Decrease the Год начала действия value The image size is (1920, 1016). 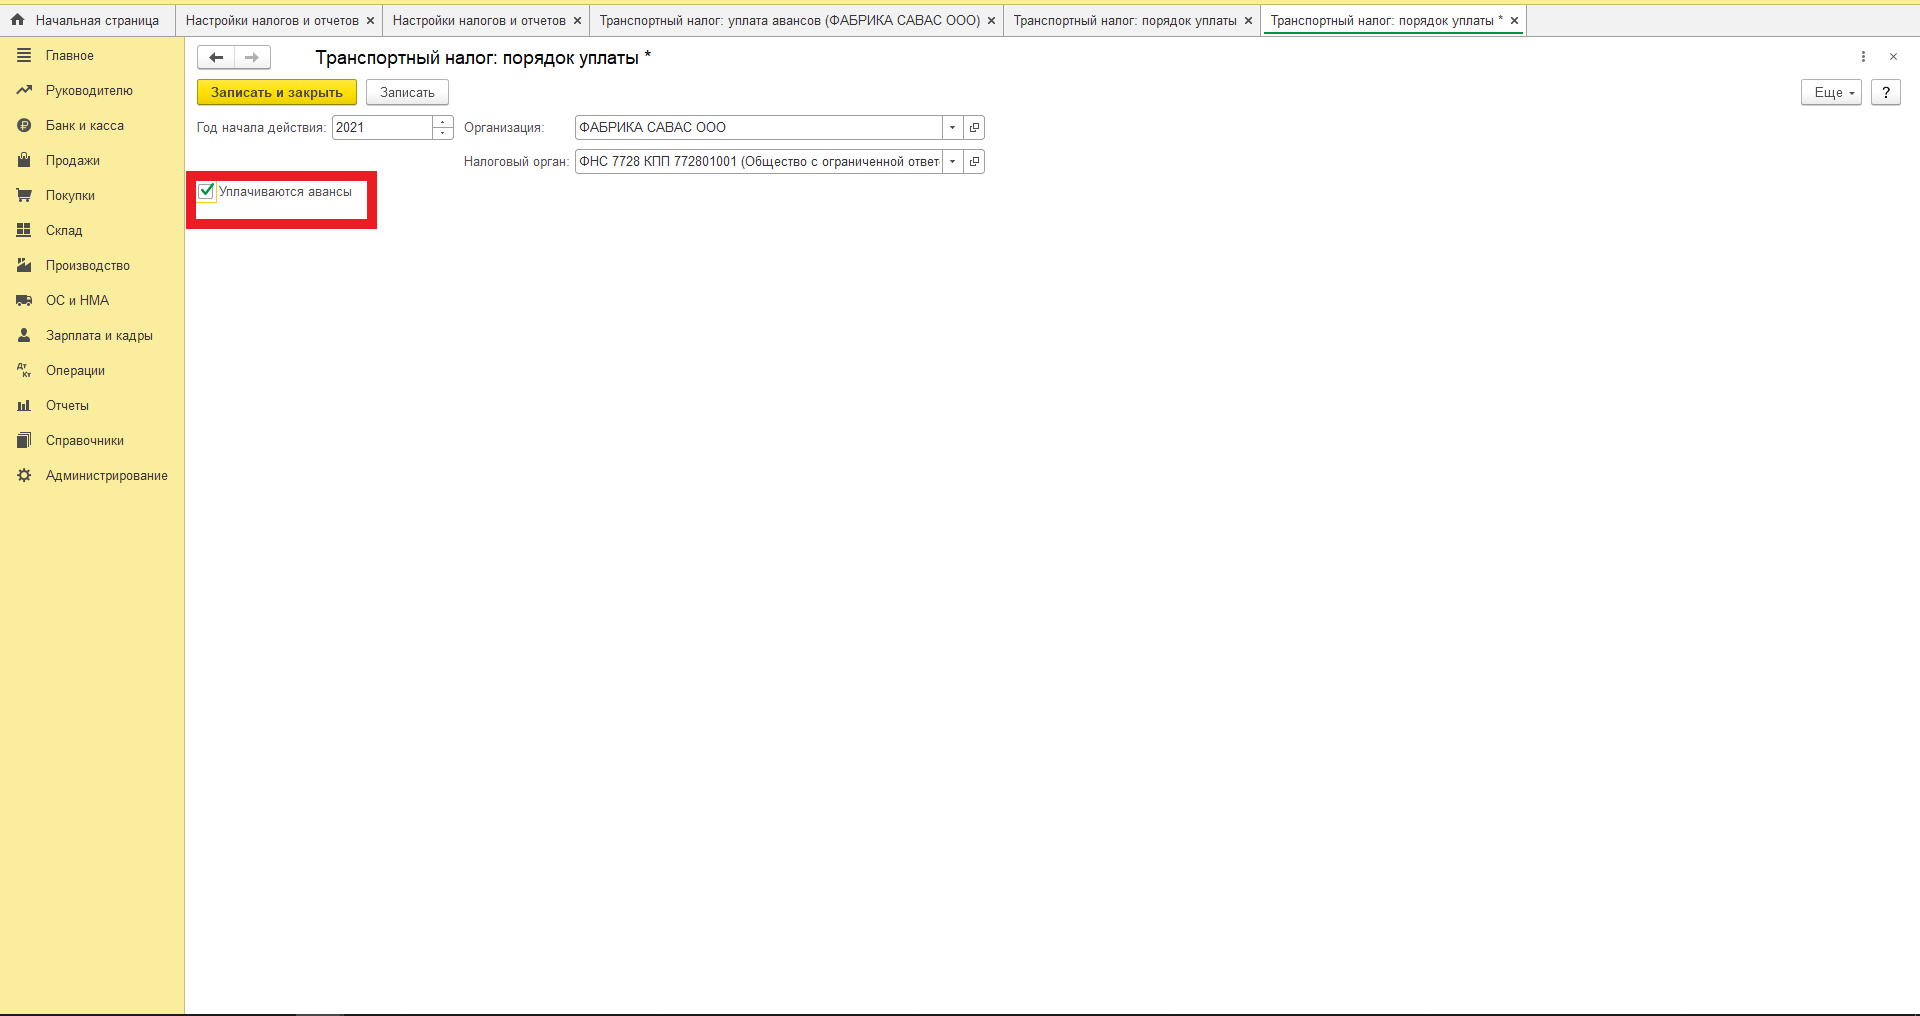(x=443, y=133)
